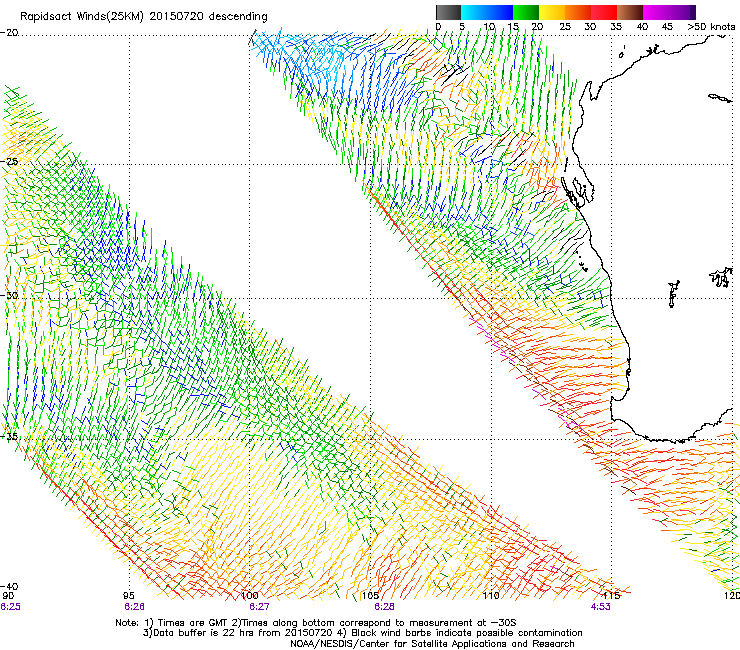The image size is (740, 650).
Task: Click the '30' legend scale label
Action: [x=590, y=27]
